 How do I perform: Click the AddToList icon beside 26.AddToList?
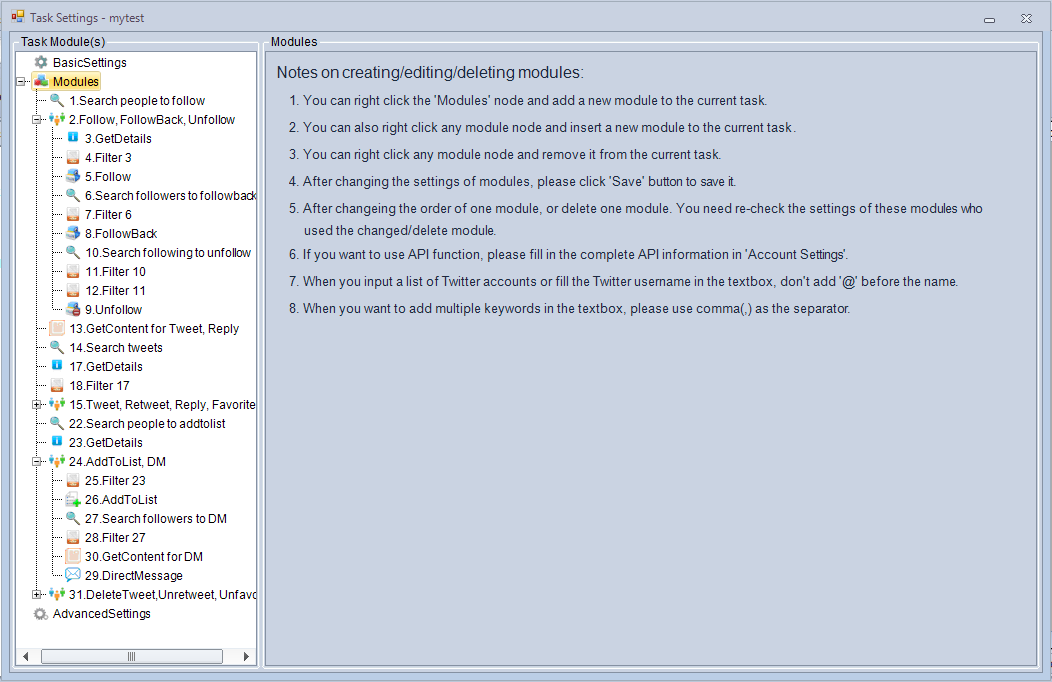point(73,499)
